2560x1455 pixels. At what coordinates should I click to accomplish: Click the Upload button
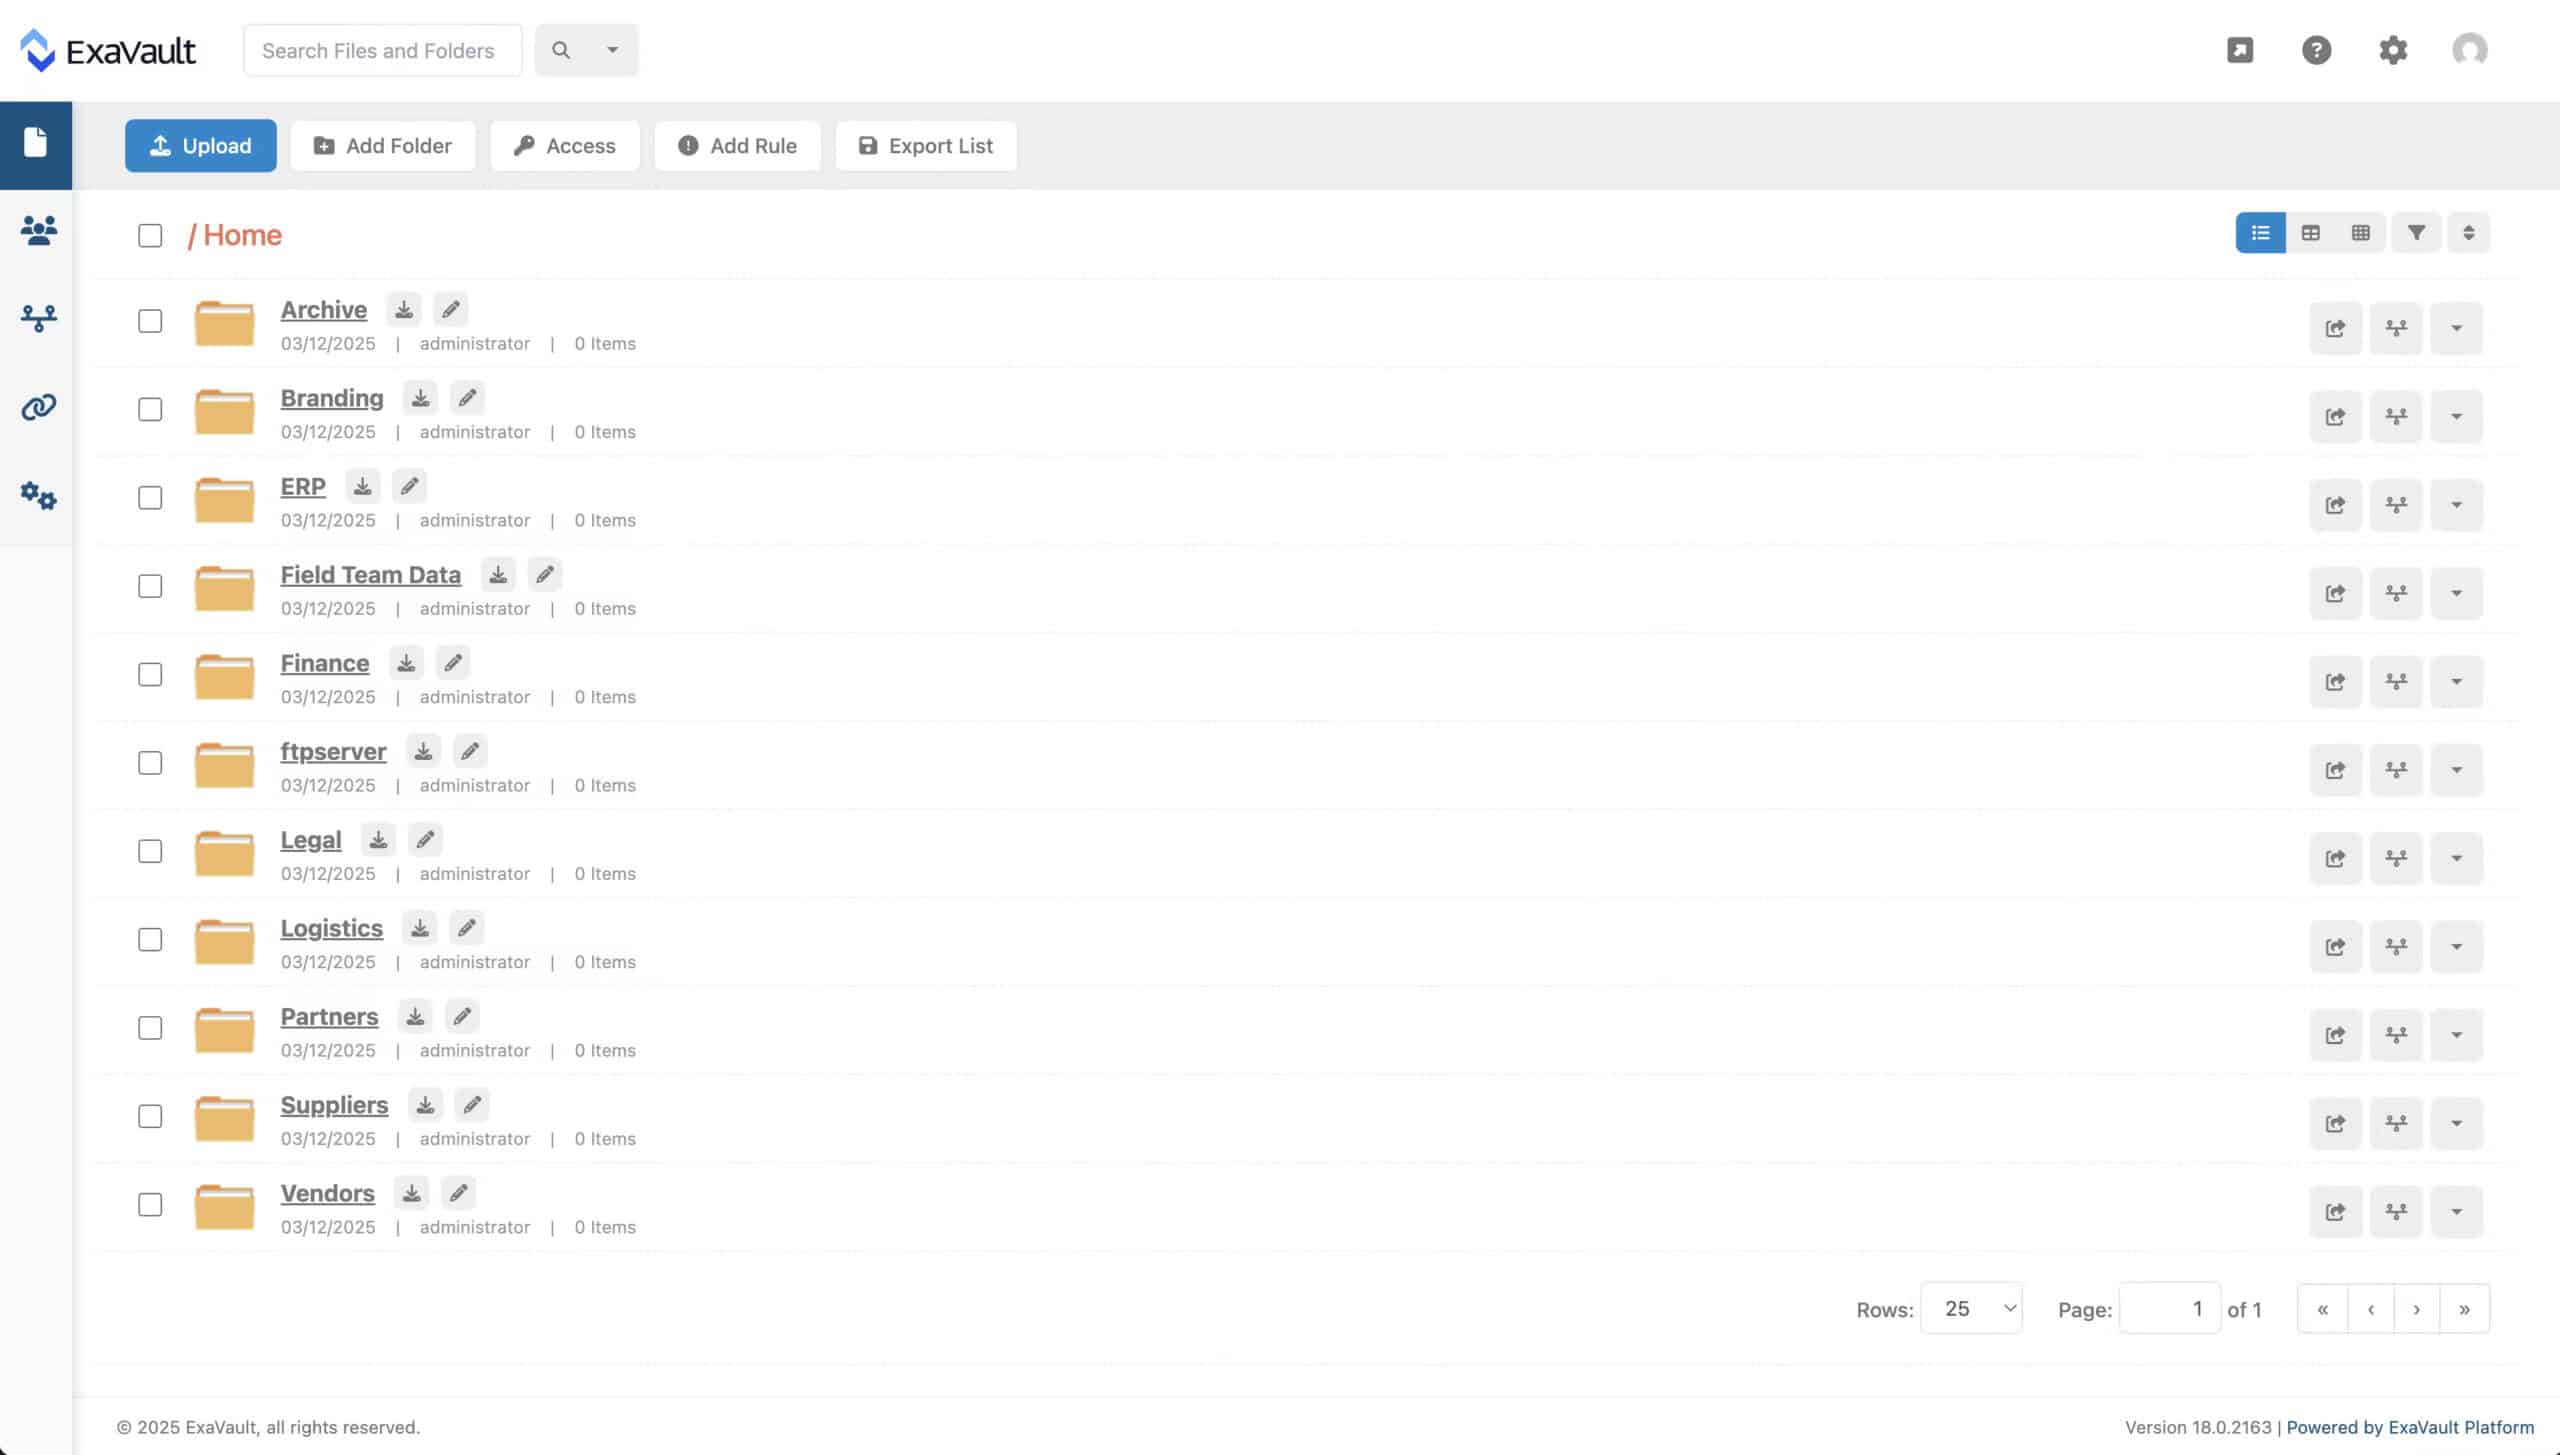200,145
